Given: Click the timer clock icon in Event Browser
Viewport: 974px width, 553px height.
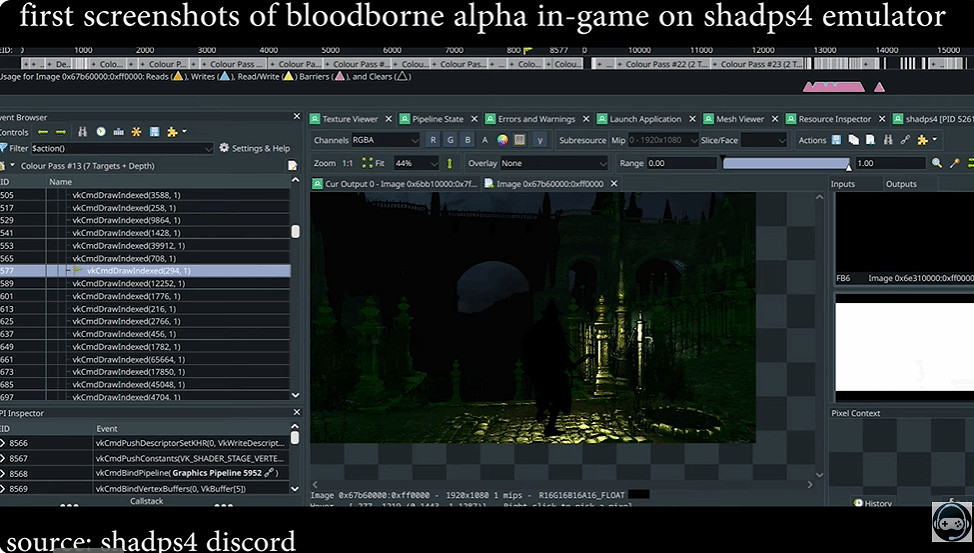Looking at the screenshot, I should point(101,132).
